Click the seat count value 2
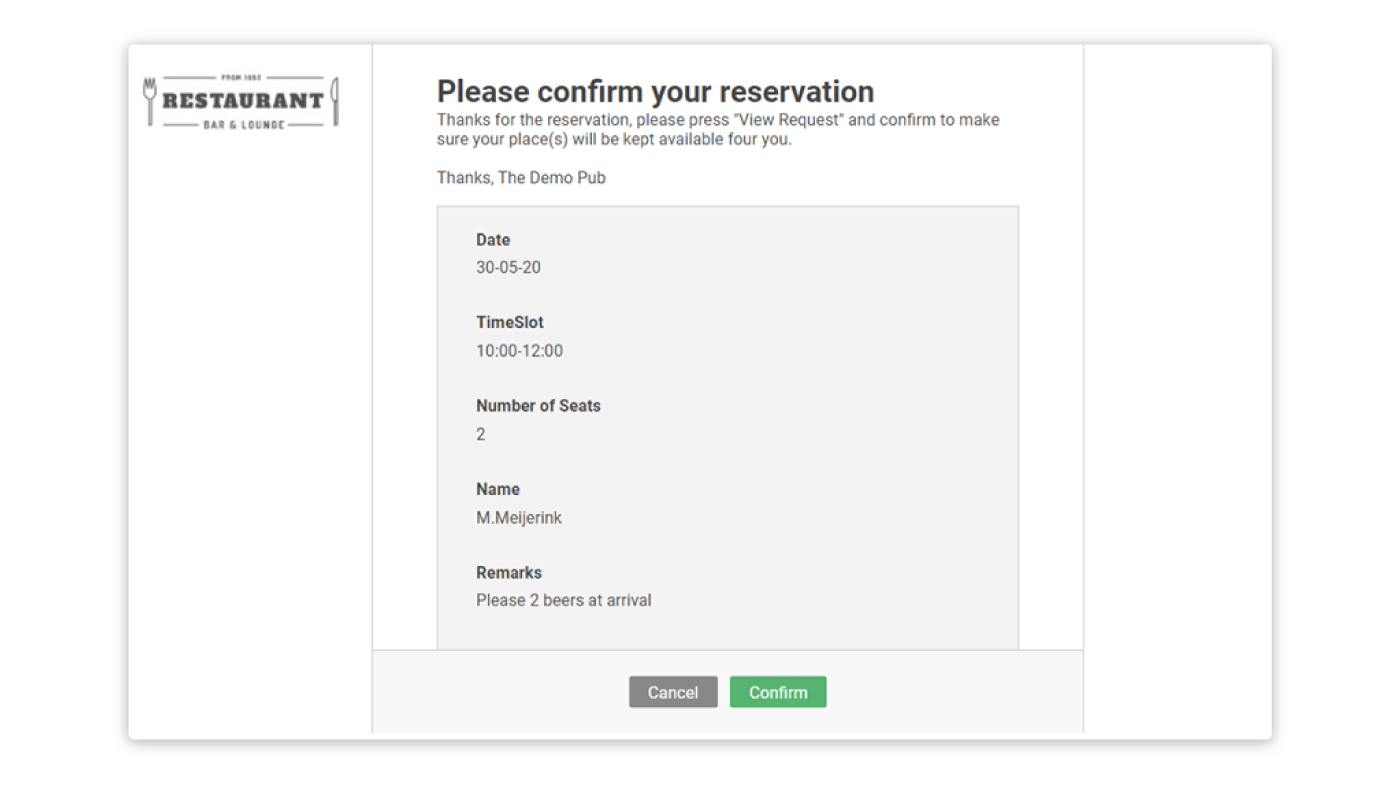 481,434
